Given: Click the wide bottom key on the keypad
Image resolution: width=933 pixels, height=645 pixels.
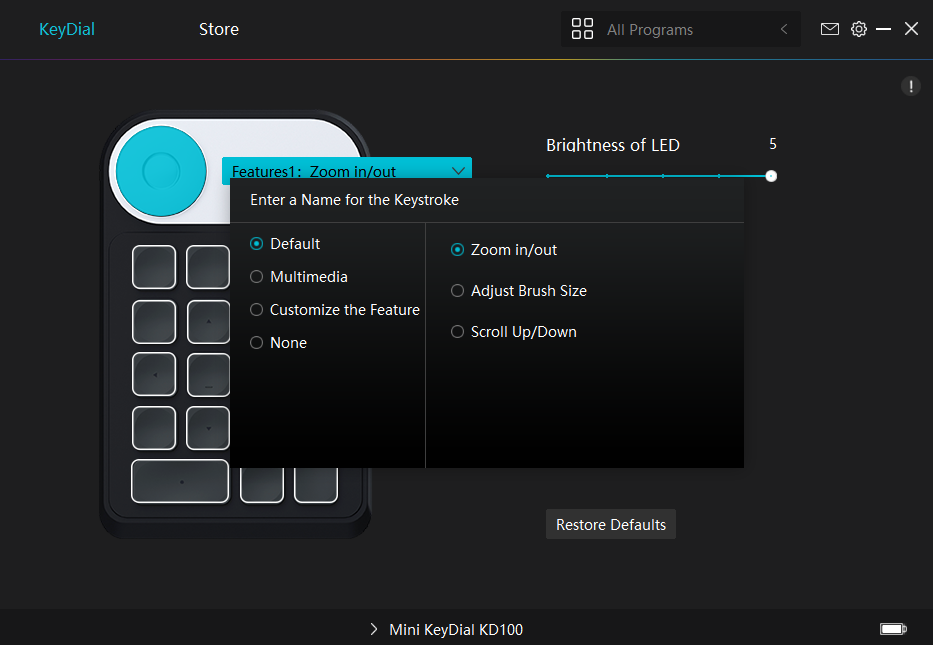Looking at the screenshot, I should pyautogui.click(x=180, y=481).
